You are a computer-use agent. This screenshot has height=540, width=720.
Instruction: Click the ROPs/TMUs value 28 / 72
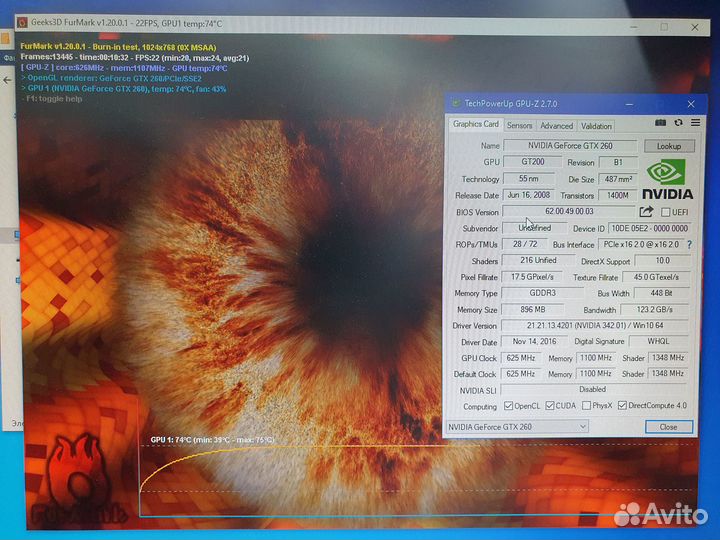click(x=525, y=244)
